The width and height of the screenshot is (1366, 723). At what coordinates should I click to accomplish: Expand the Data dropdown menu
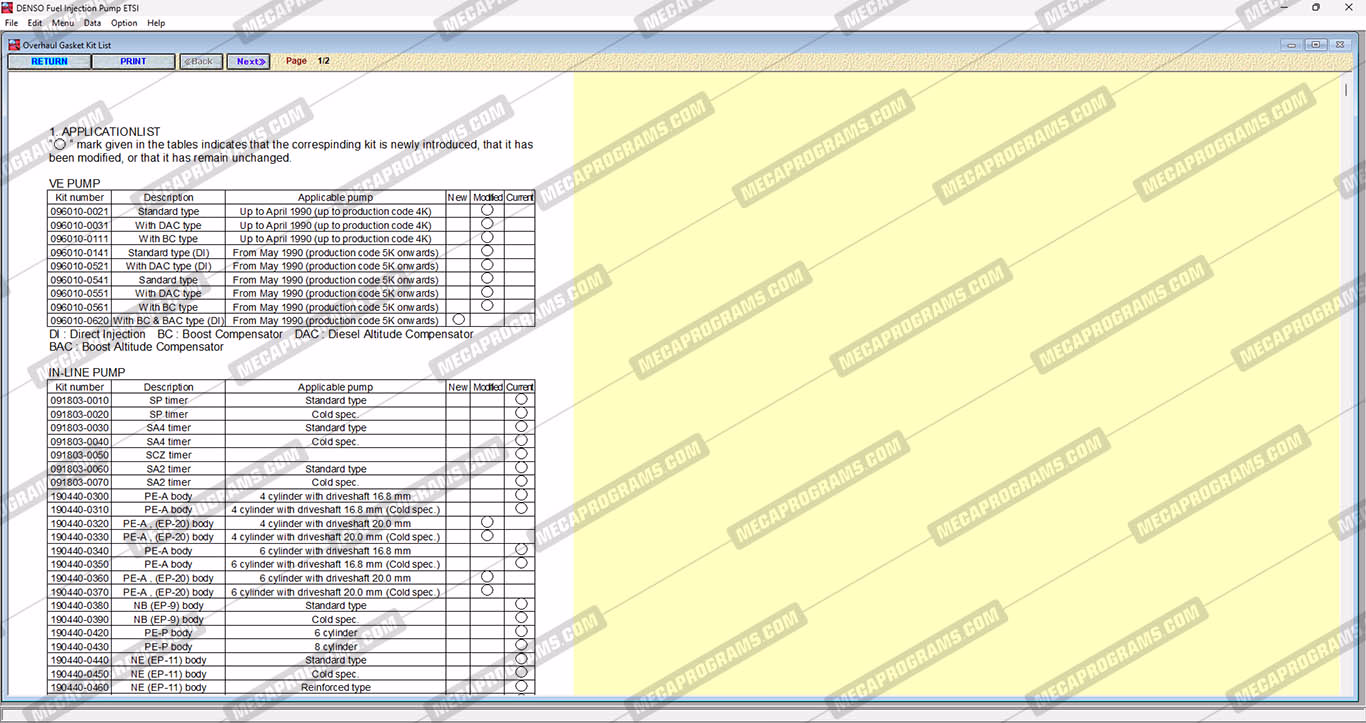pos(92,23)
